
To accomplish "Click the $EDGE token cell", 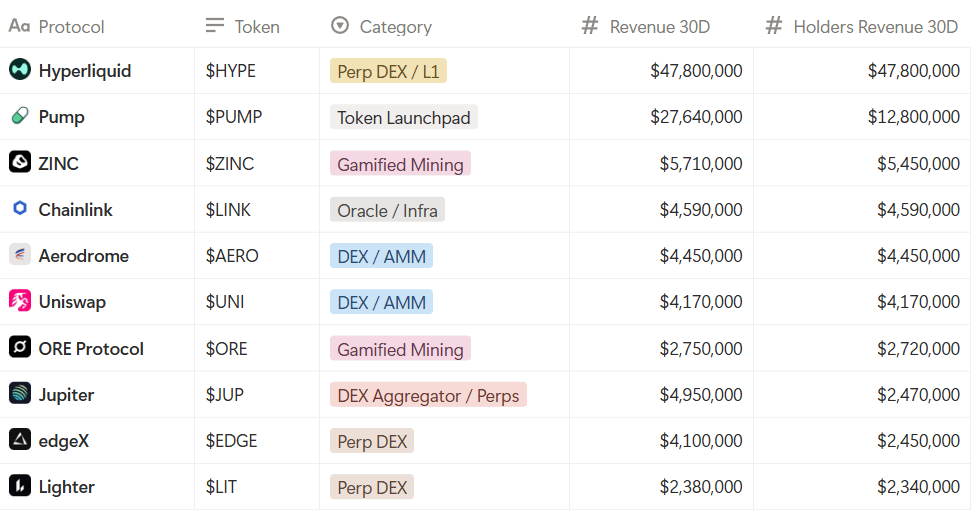I will (257, 440).
